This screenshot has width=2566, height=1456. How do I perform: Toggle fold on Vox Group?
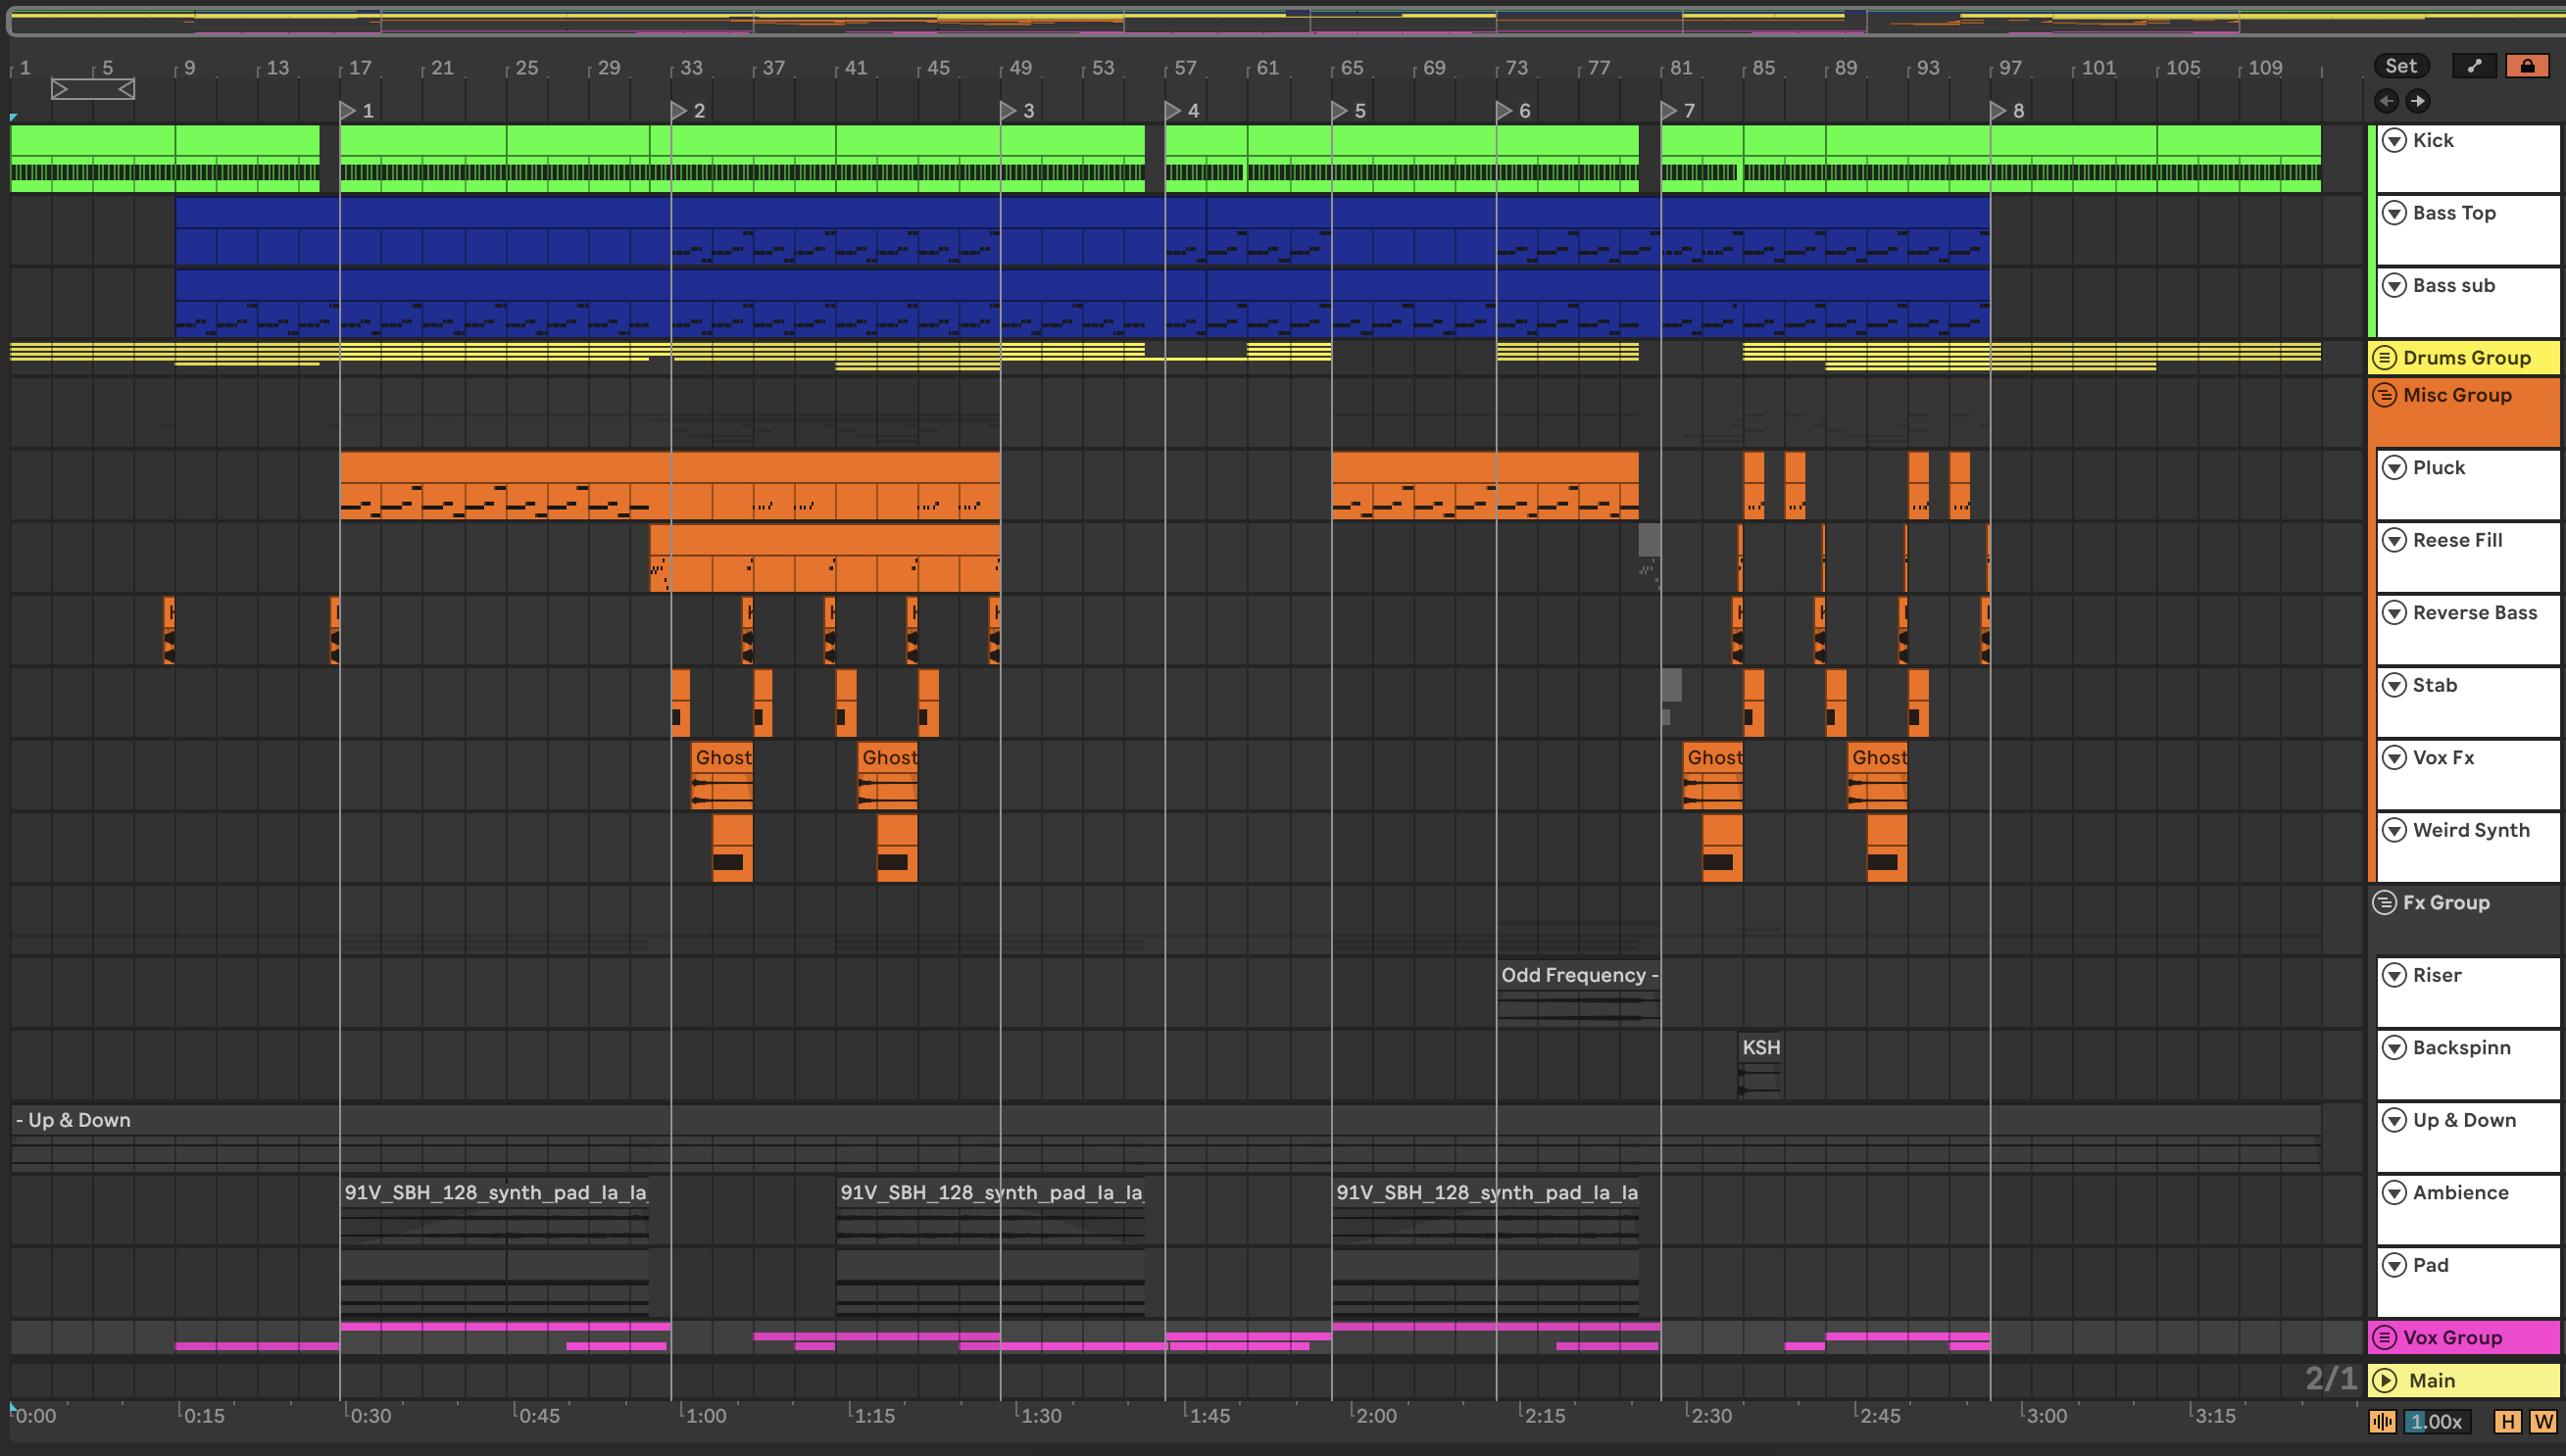tap(2385, 1337)
